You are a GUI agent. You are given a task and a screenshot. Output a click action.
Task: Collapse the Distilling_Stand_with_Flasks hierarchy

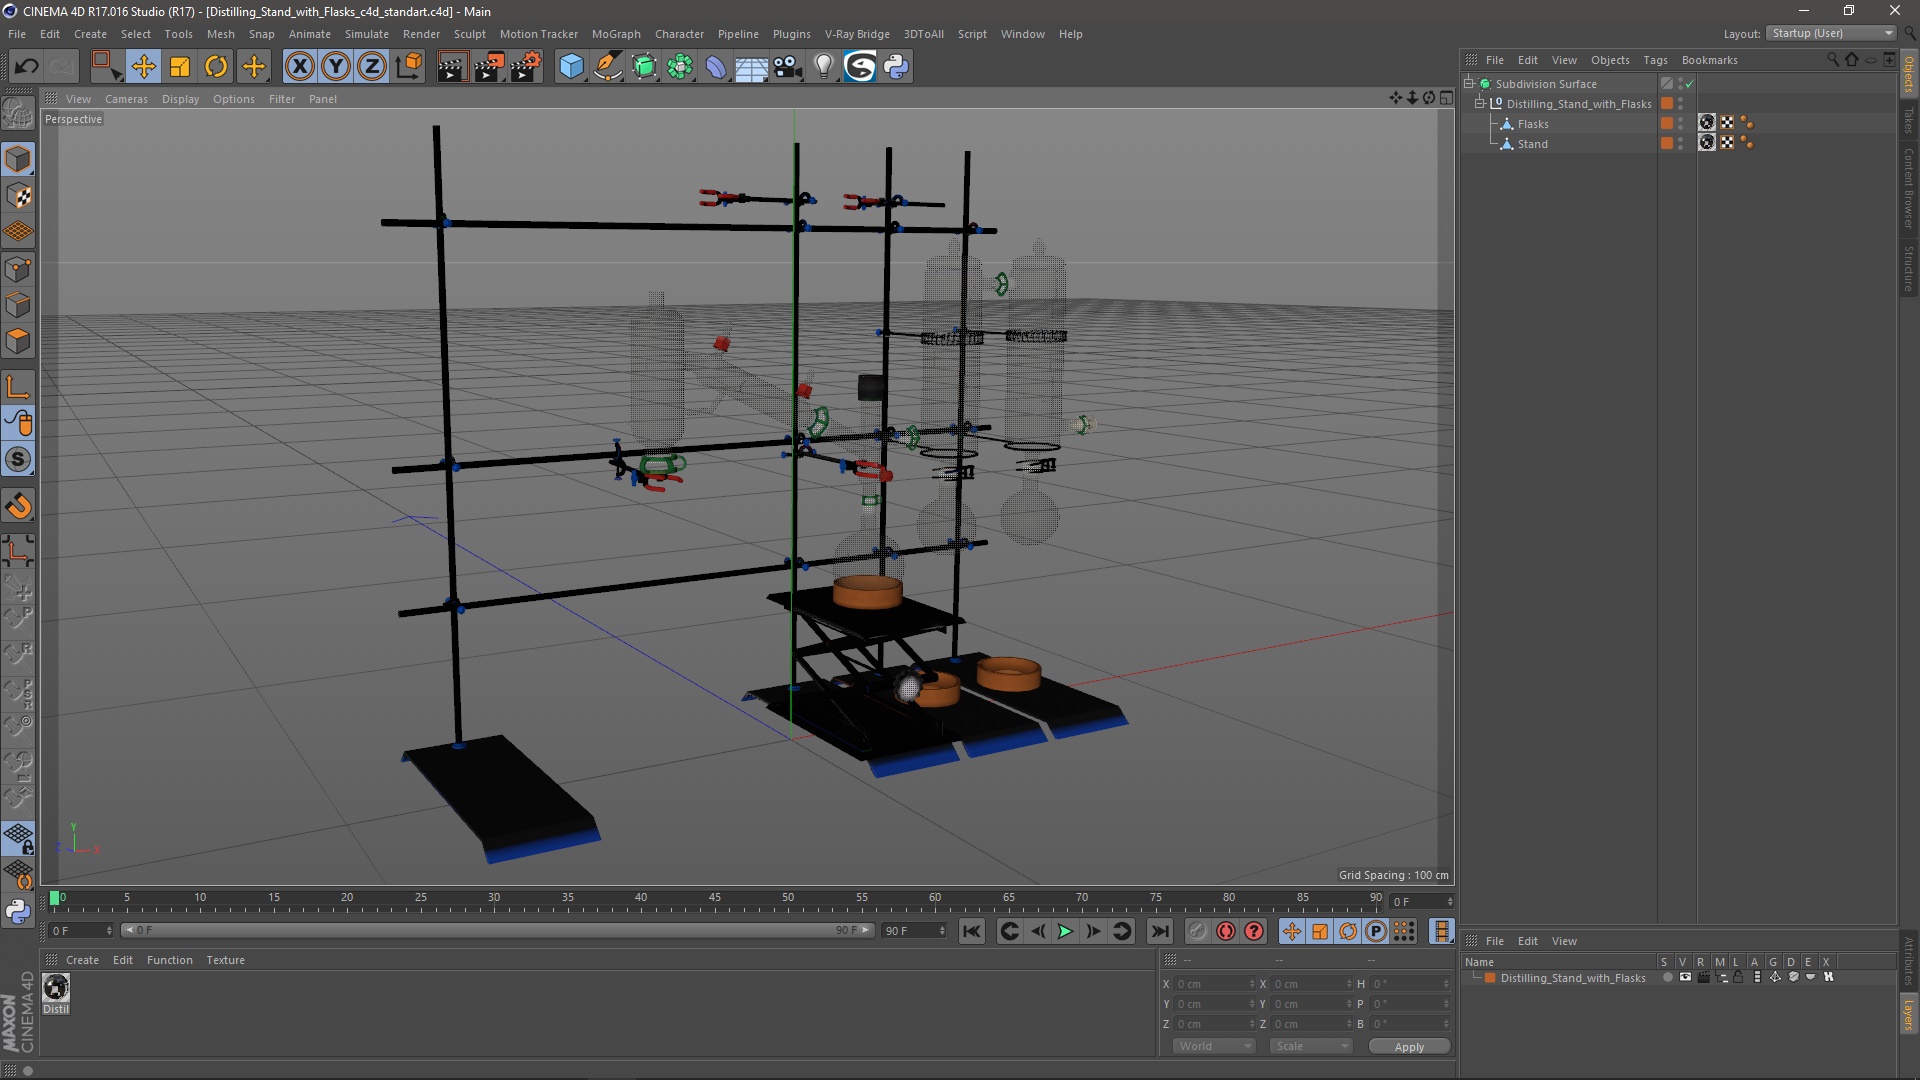[x=1480, y=104]
